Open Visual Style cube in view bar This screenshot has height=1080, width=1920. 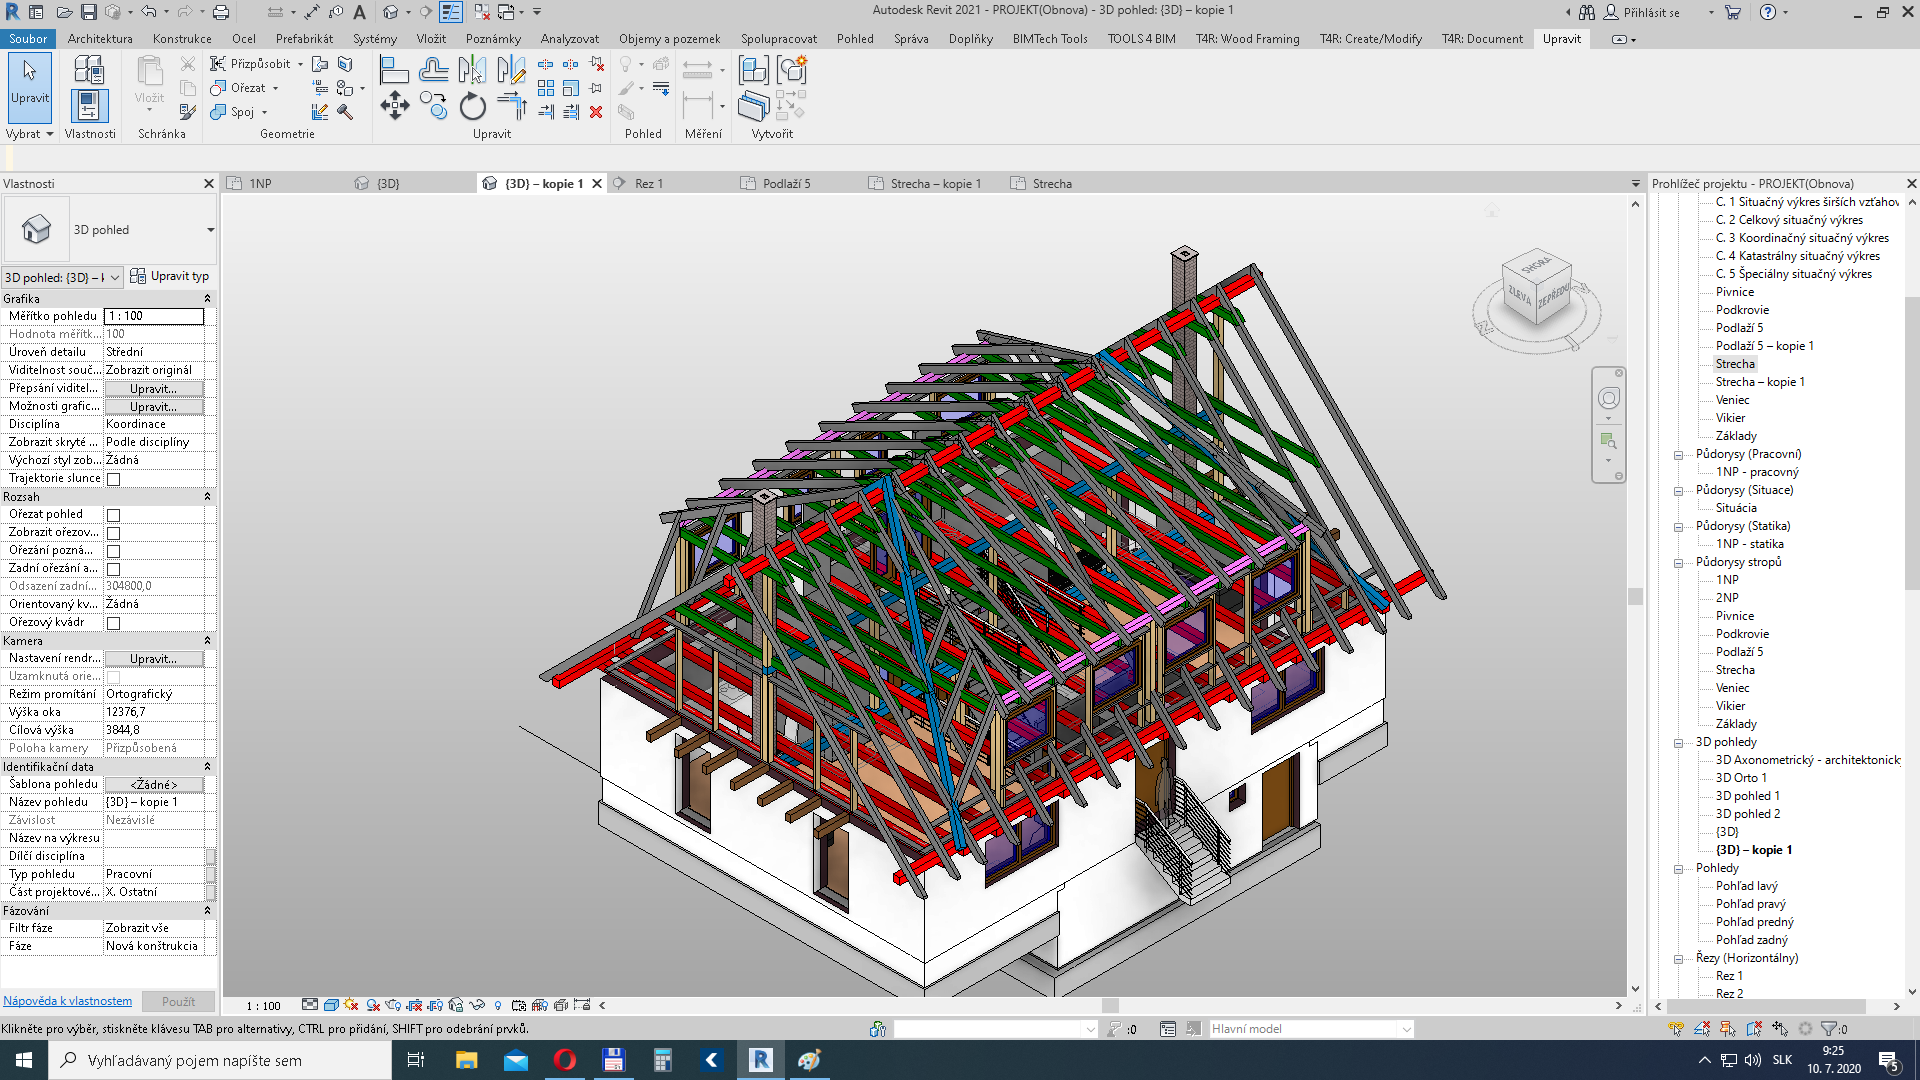click(x=331, y=1005)
